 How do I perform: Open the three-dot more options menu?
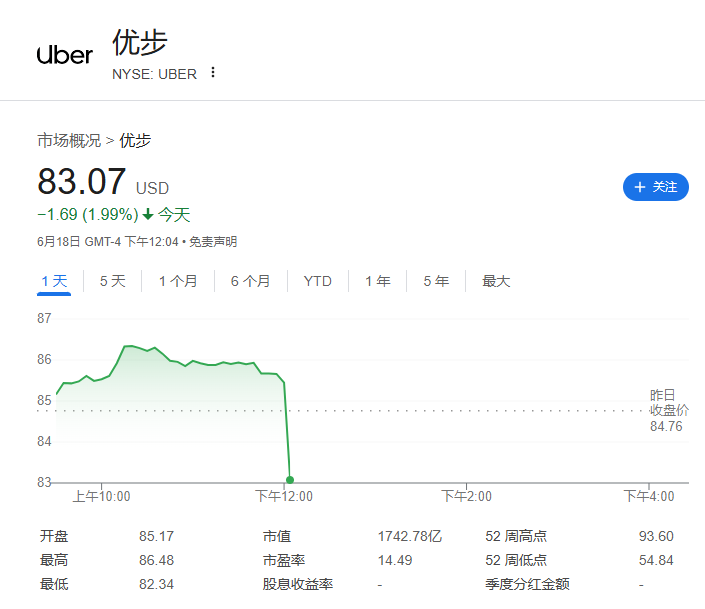[213, 72]
